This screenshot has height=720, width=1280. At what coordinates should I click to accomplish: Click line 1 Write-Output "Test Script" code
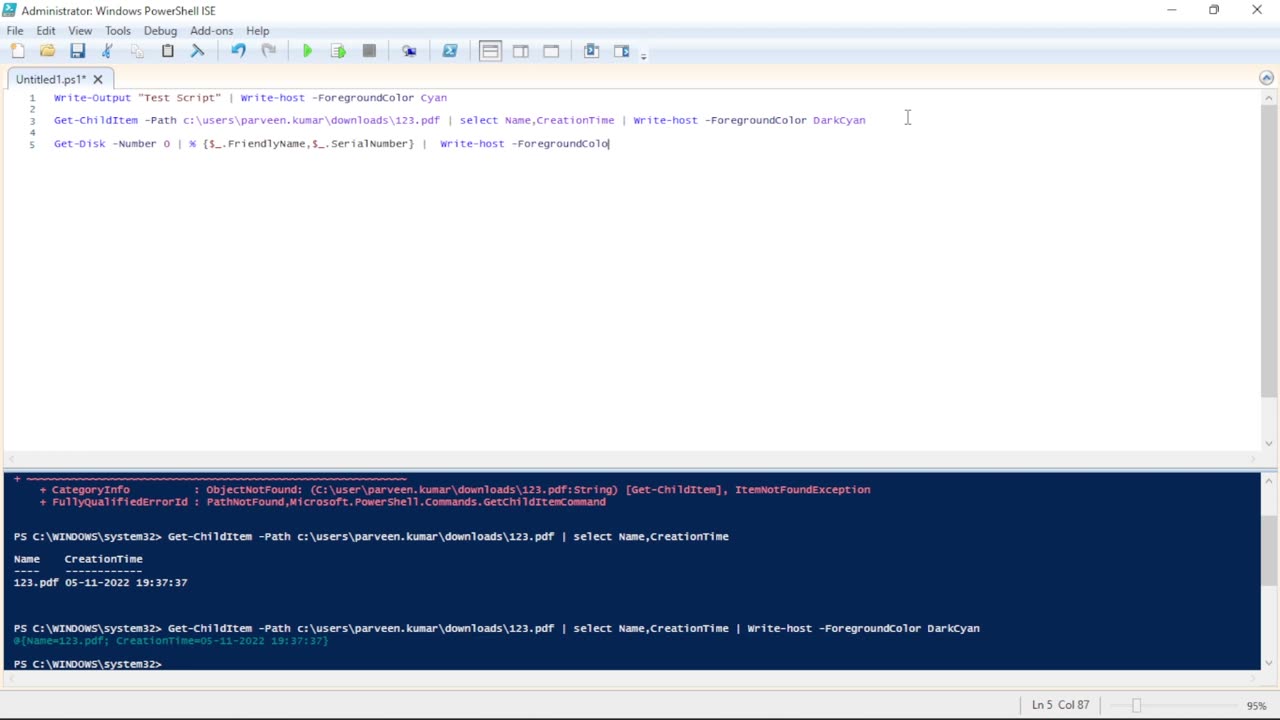[x=137, y=98]
